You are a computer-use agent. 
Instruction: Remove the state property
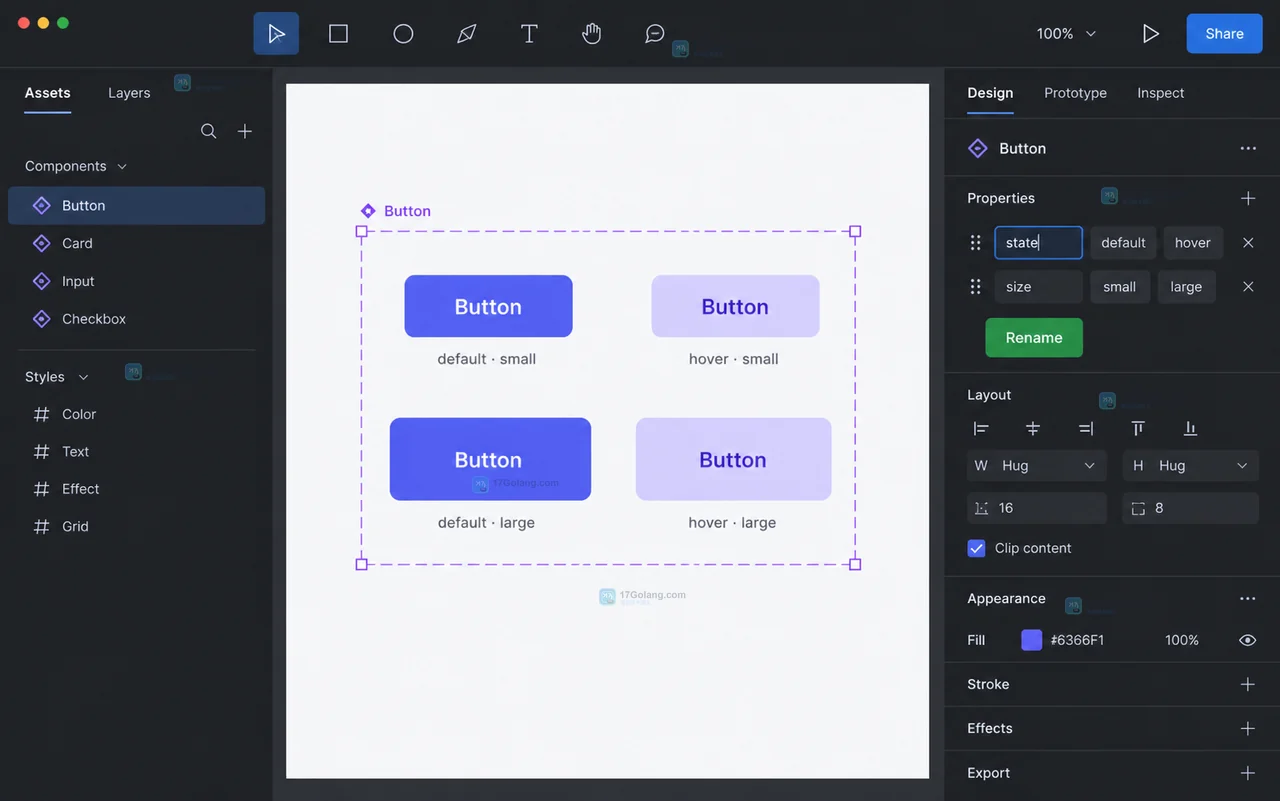[1248, 243]
